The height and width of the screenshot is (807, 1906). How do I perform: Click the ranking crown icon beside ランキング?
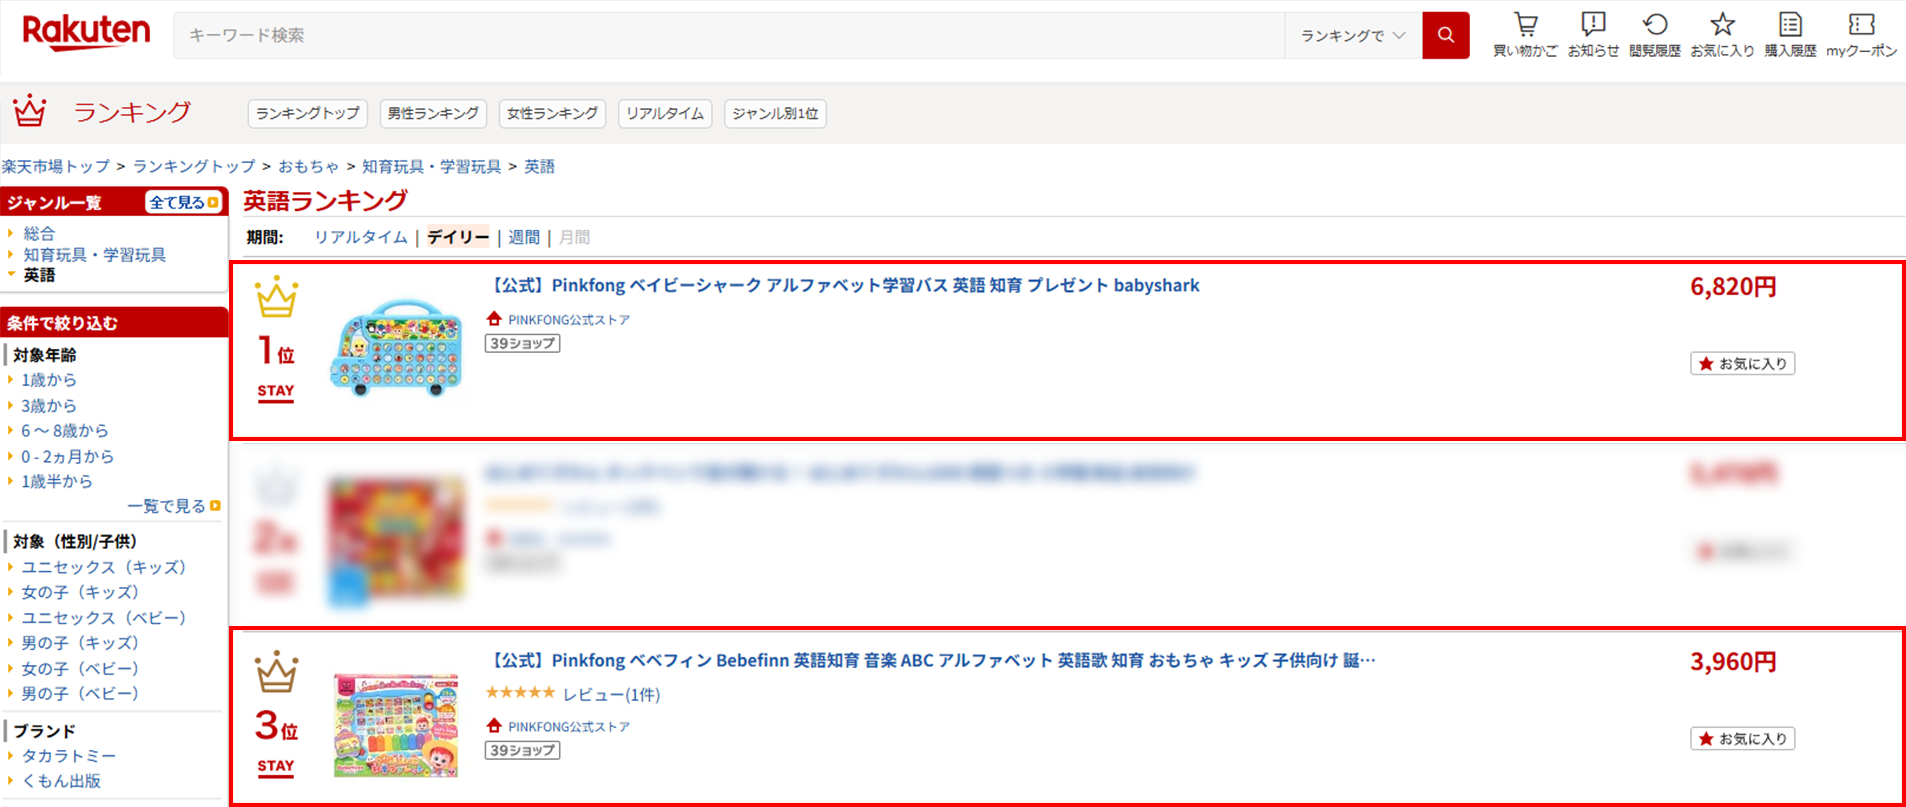pyautogui.click(x=30, y=111)
